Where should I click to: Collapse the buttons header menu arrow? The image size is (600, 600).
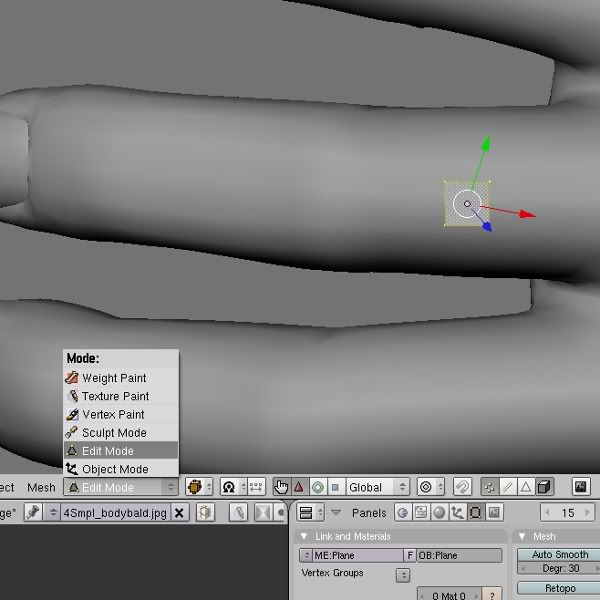336,512
